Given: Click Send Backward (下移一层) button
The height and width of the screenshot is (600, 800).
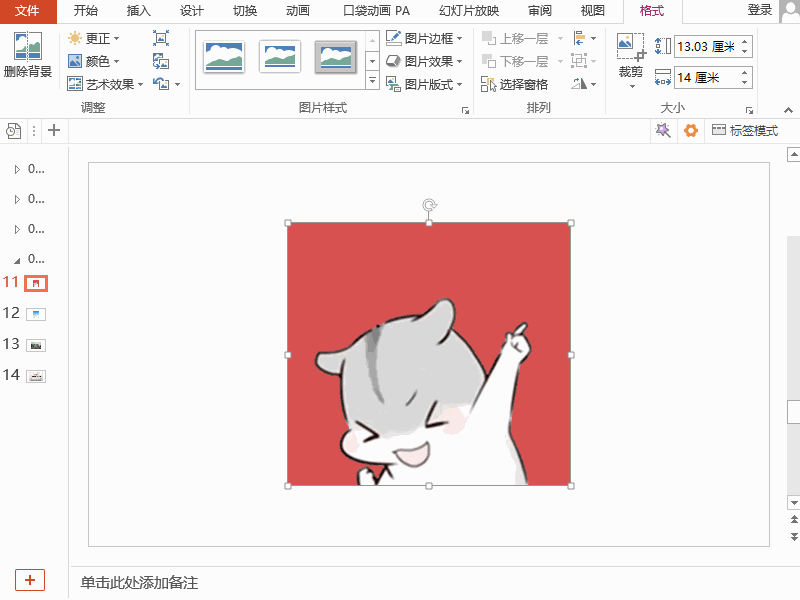Looking at the screenshot, I should (x=515, y=61).
